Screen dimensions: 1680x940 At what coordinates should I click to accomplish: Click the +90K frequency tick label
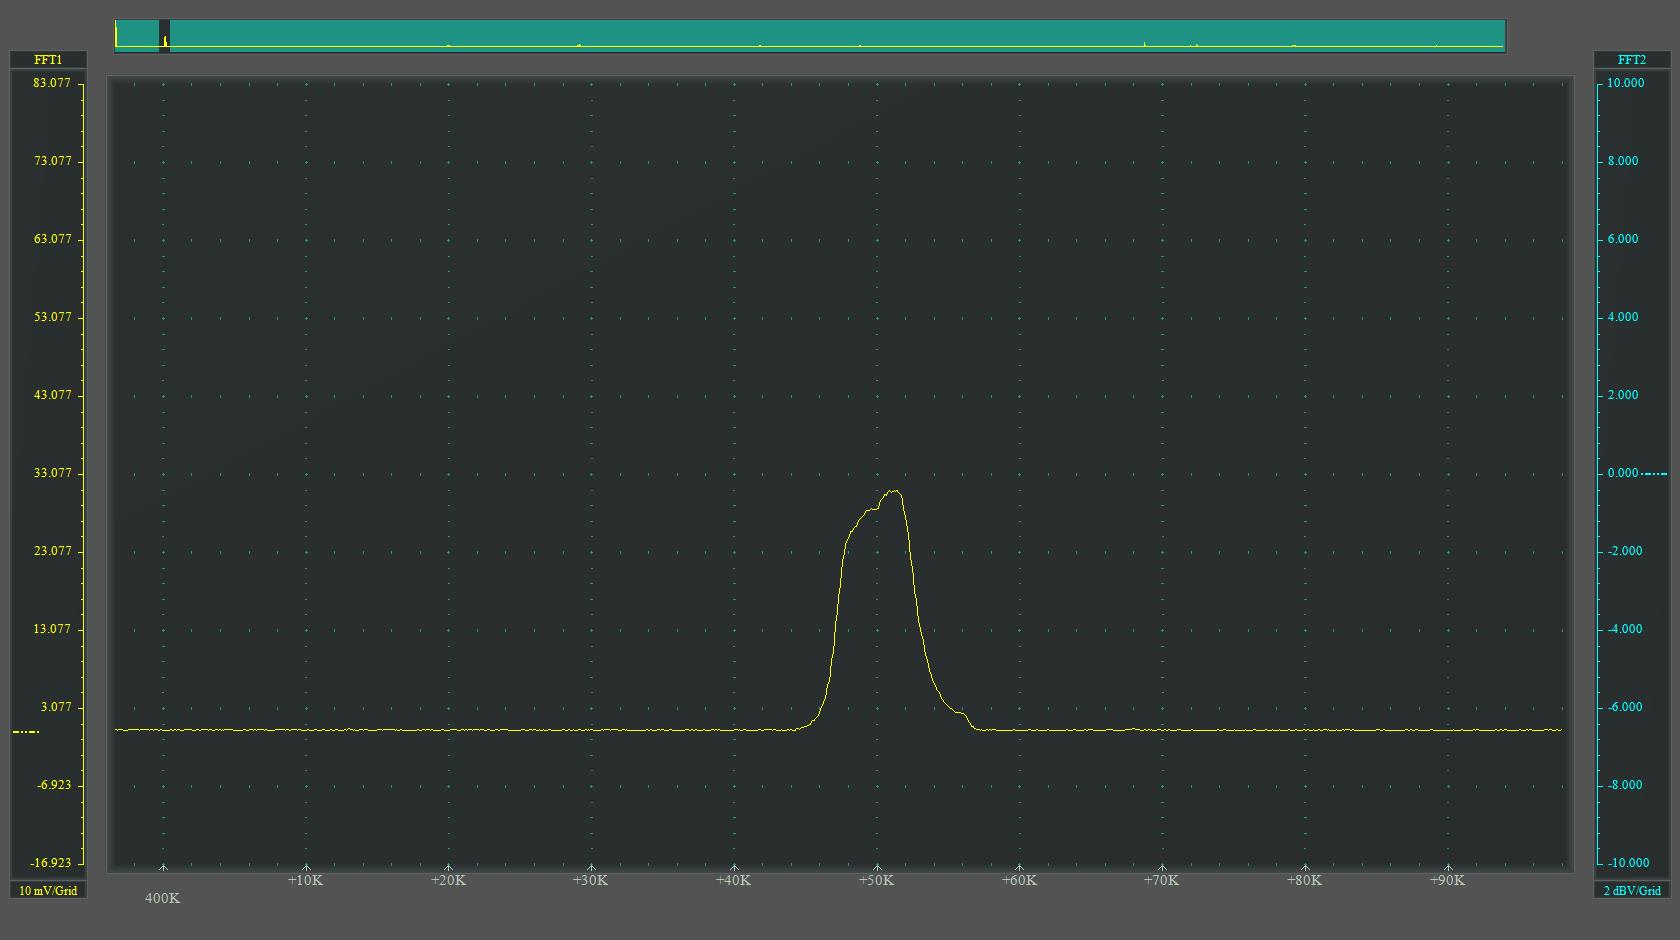pyautogui.click(x=1447, y=880)
